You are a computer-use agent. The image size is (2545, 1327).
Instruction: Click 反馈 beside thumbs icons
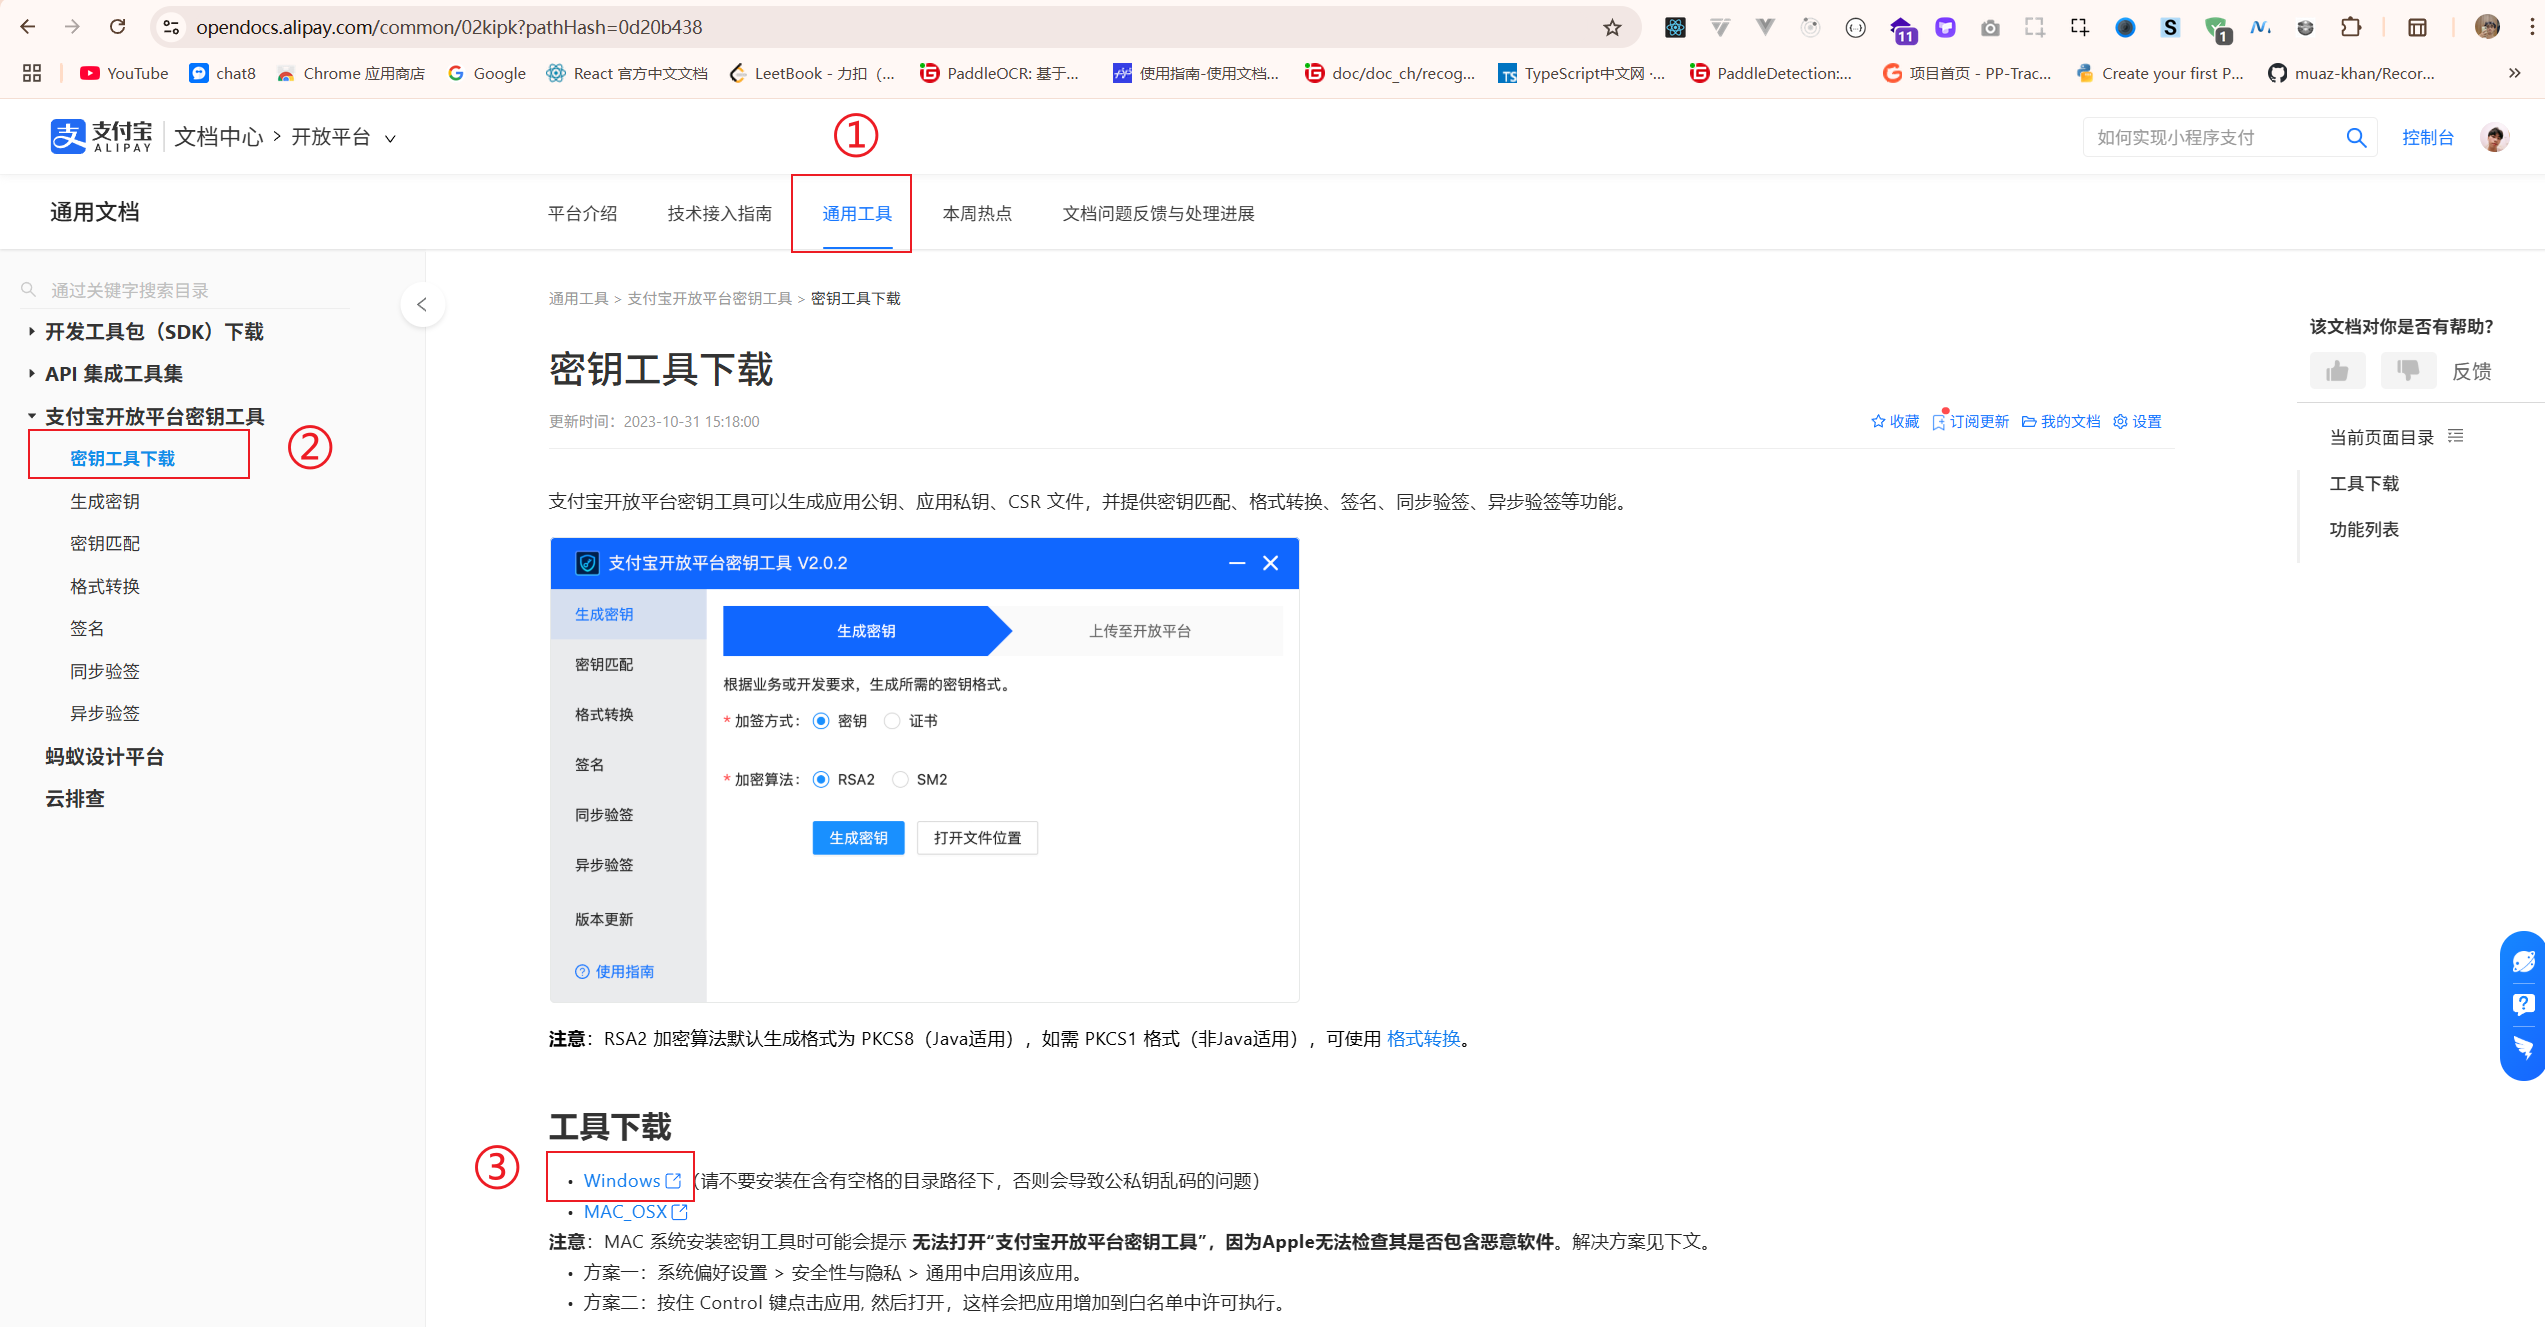coord(2471,371)
